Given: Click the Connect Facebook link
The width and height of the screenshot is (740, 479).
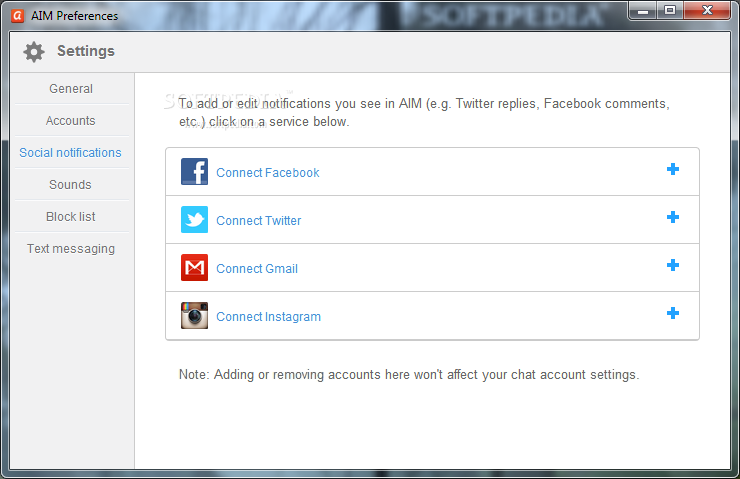Looking at the screenshot, I should coord(268,173).
